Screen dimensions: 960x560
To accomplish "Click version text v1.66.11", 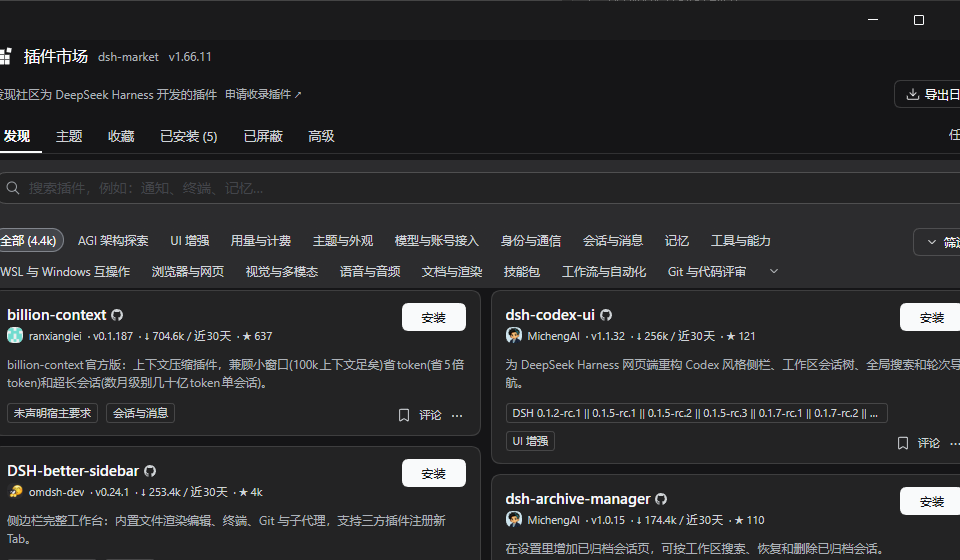I will [190, 57].
